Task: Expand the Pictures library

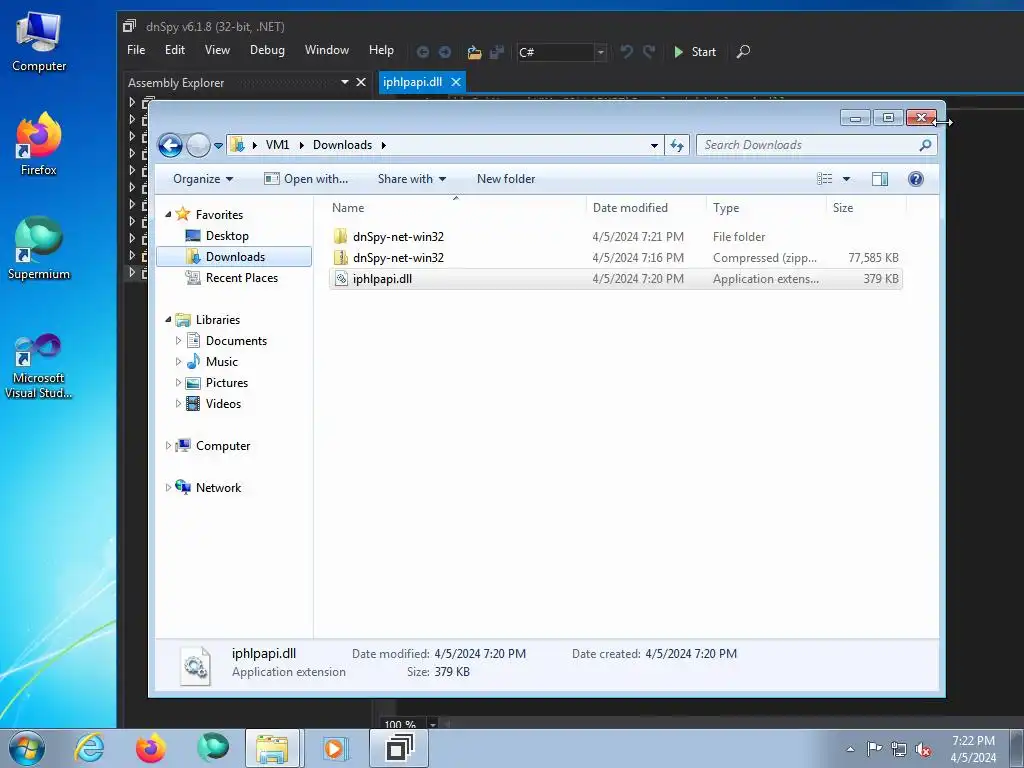Action: coord(178,383)
